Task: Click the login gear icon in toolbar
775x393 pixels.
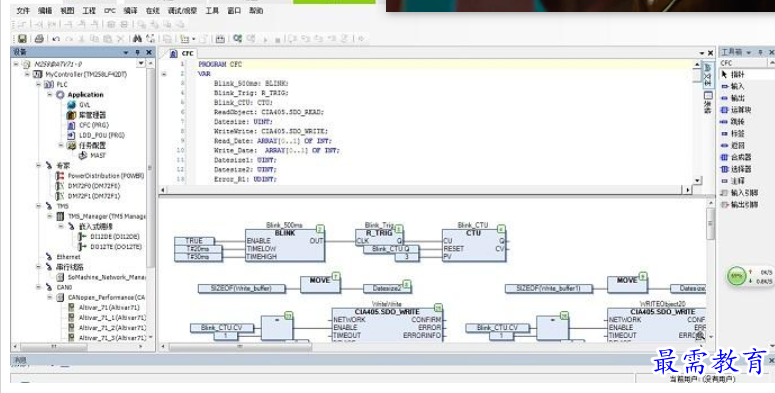Action: [x=238, y=38]
